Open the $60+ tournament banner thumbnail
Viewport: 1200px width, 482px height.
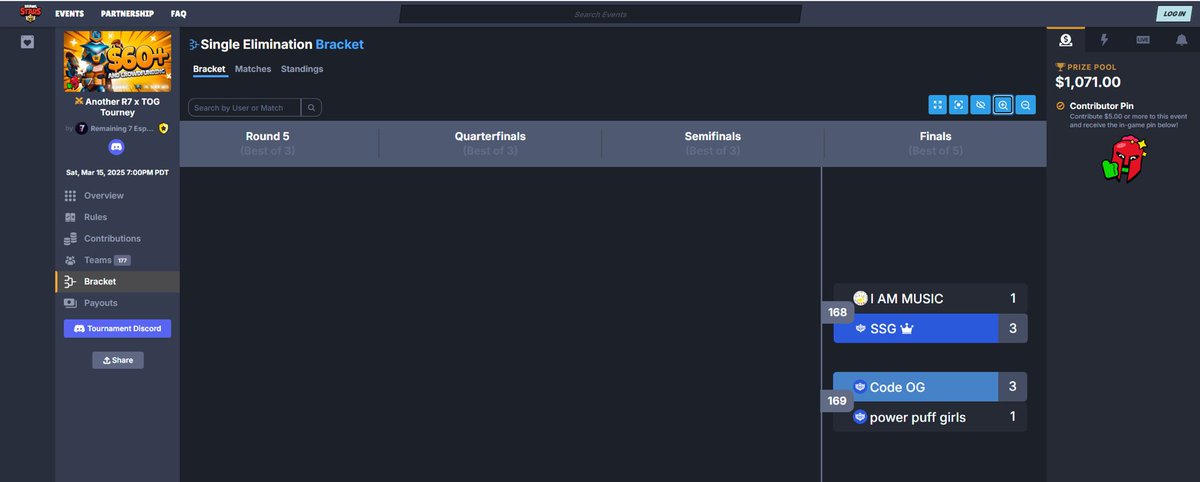117,62
